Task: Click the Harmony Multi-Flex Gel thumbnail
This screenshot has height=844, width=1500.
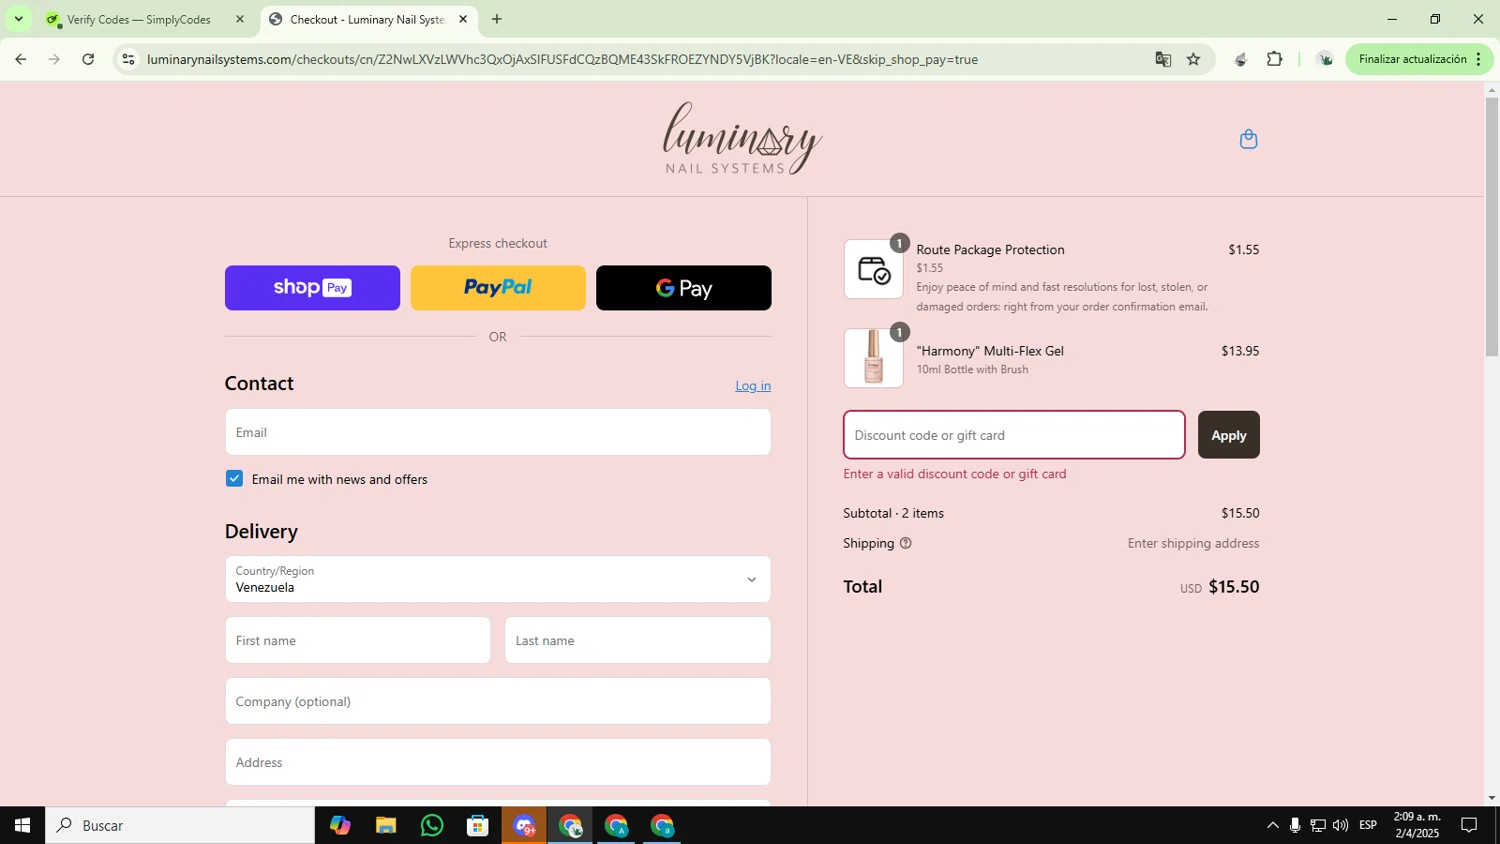Action: (874, 358)
